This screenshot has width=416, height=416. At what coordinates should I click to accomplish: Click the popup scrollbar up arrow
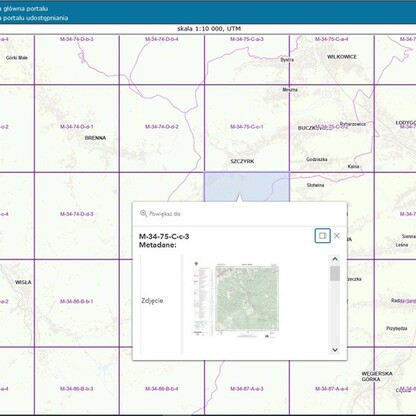pyautogui.click(x=335, y=259)
